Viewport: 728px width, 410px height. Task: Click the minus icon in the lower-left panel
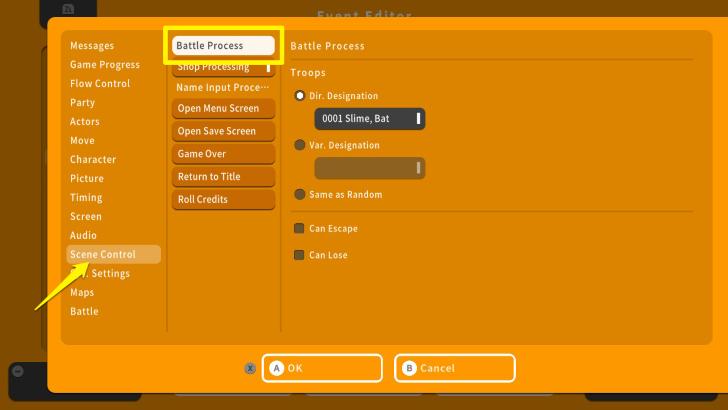click(18, 371)
